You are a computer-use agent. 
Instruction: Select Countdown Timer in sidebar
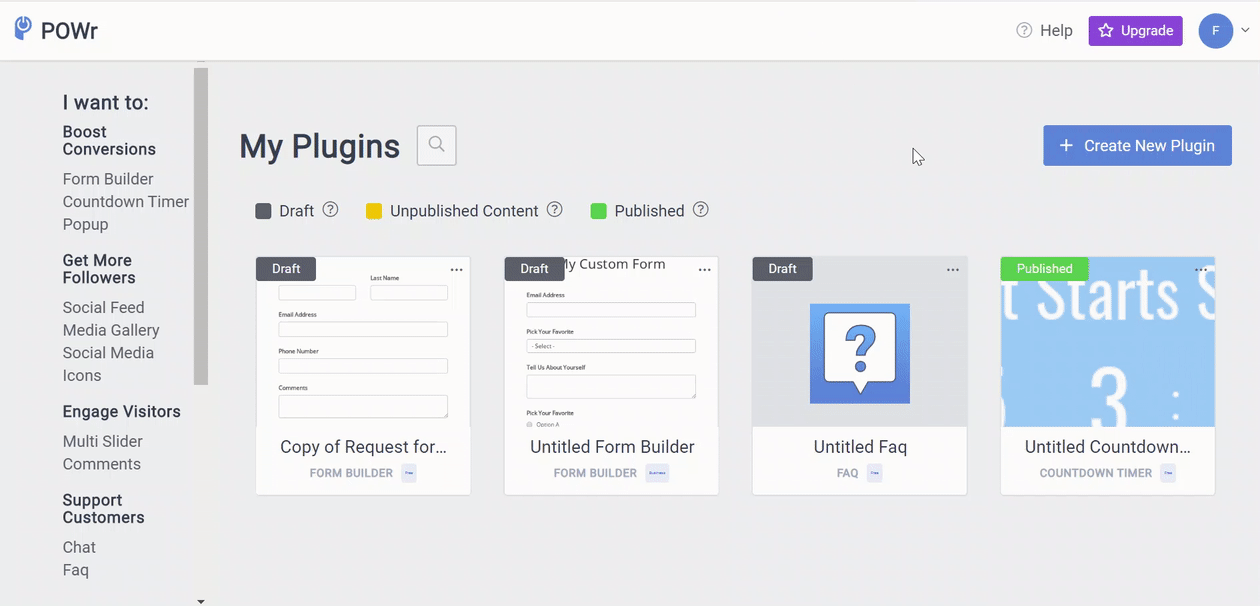click(126, 201)
